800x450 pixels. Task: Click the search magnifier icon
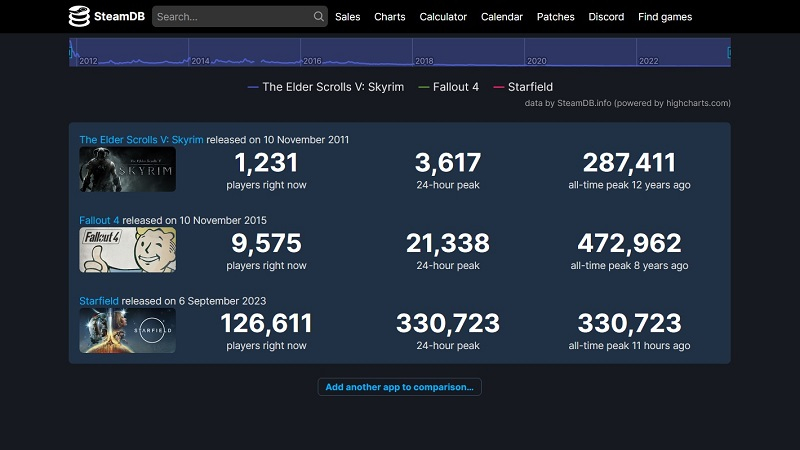tap(319, 17)
